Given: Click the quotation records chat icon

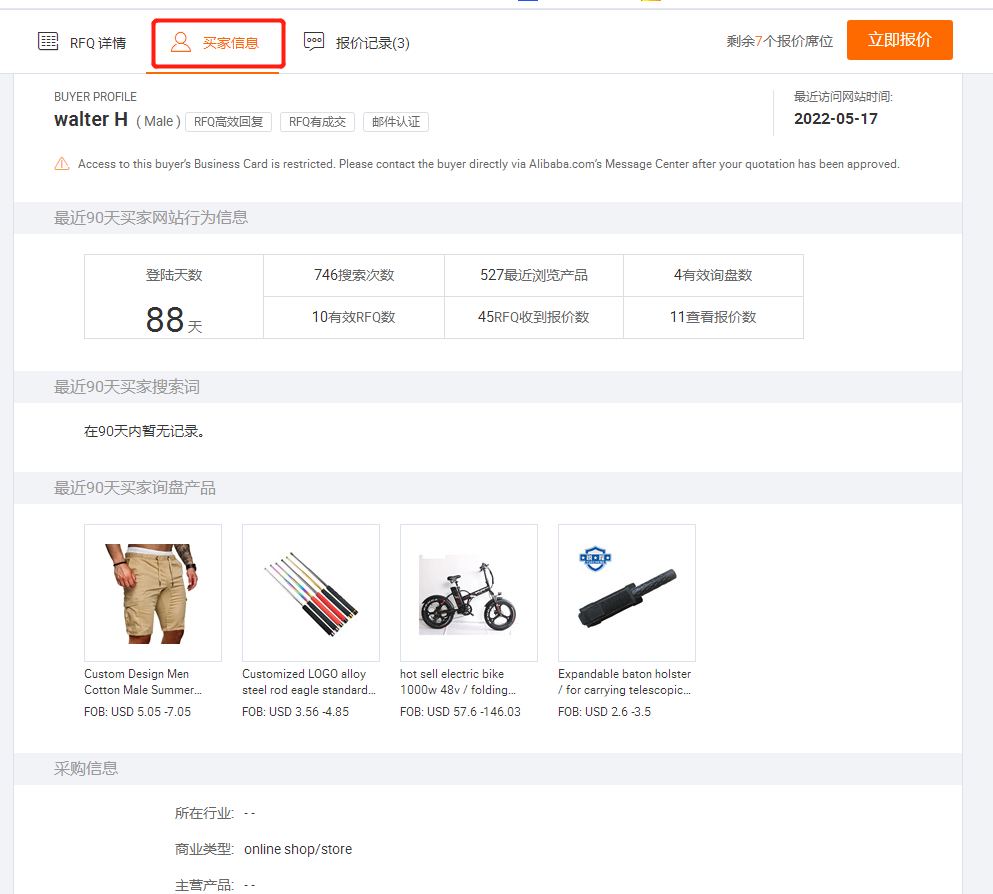Looking at the screenshot, I should pos(313,42).
